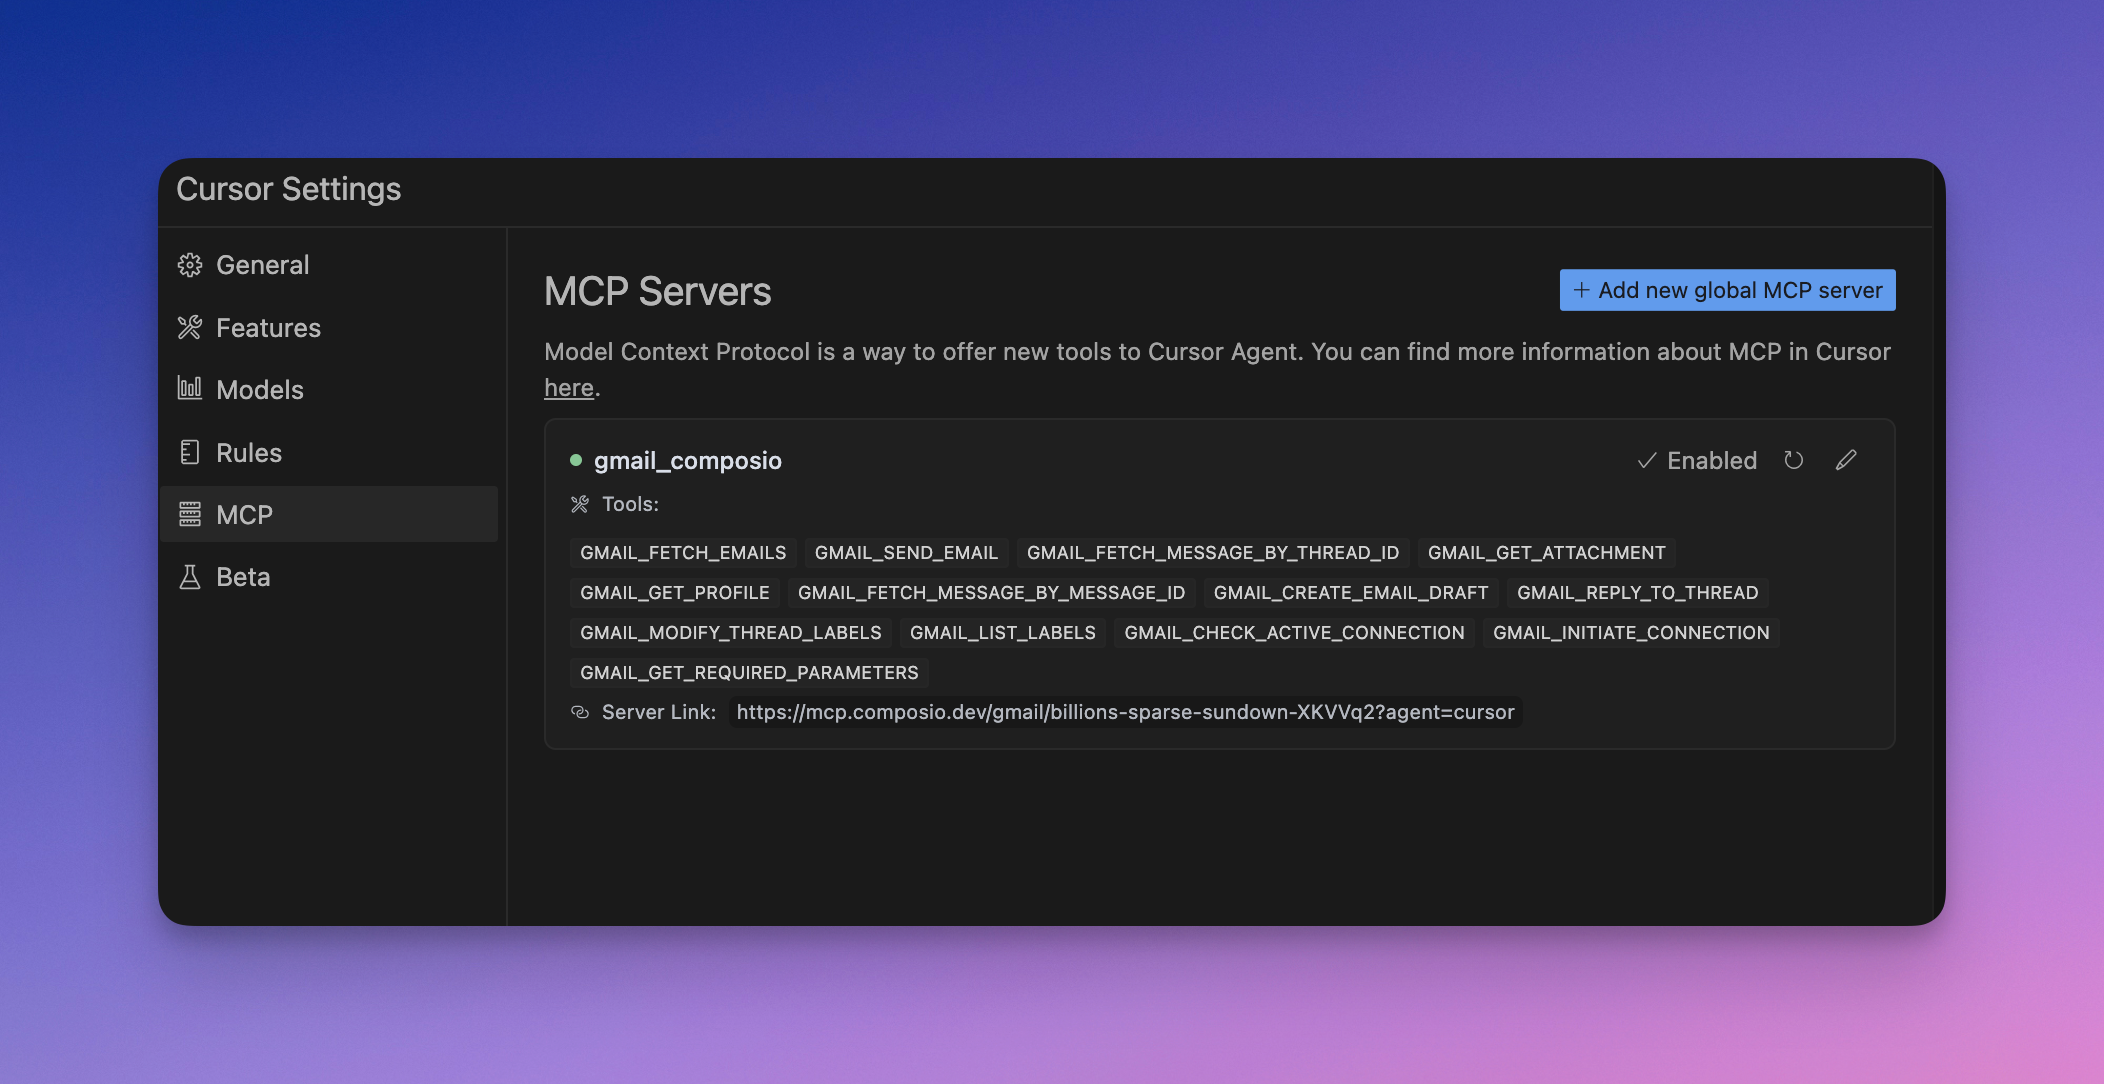This screenshot has height=1084, width=2104.
Task: Edit gmail_composio server with pencil icon
Action: (x=1846, y=460)
